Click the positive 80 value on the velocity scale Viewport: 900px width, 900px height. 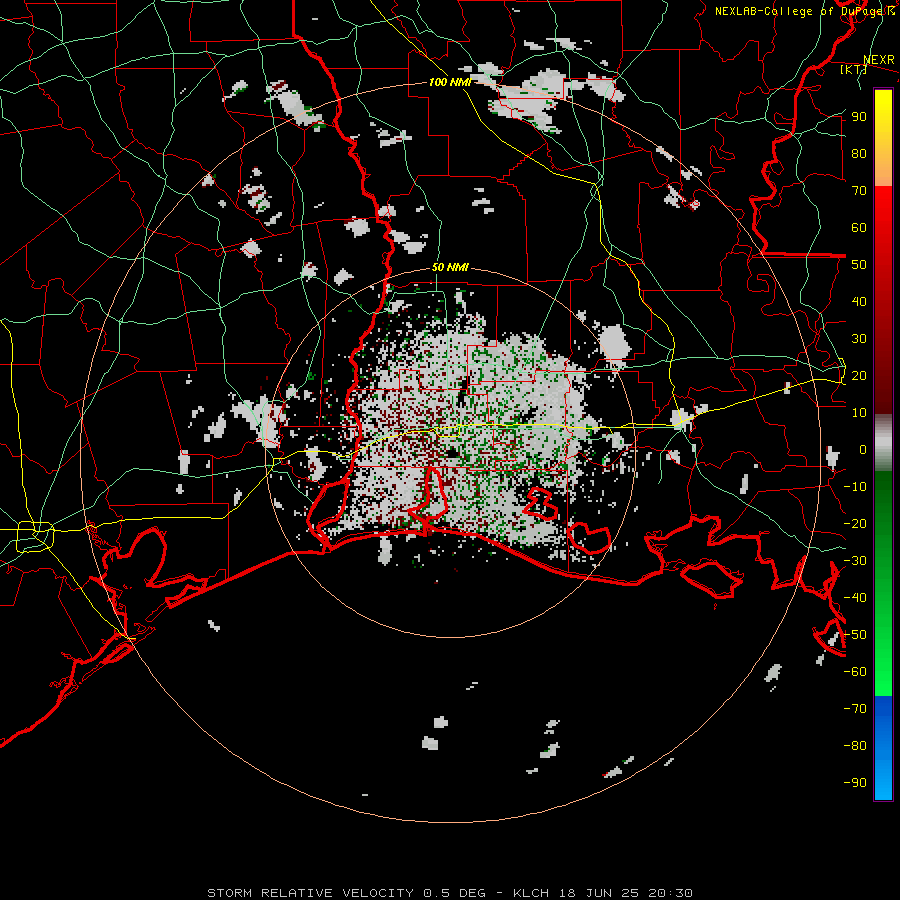click(x=859, y=154)
